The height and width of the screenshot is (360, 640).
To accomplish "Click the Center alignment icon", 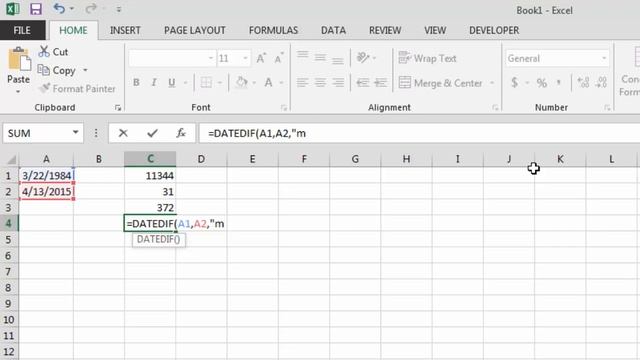I will (320, 83).
